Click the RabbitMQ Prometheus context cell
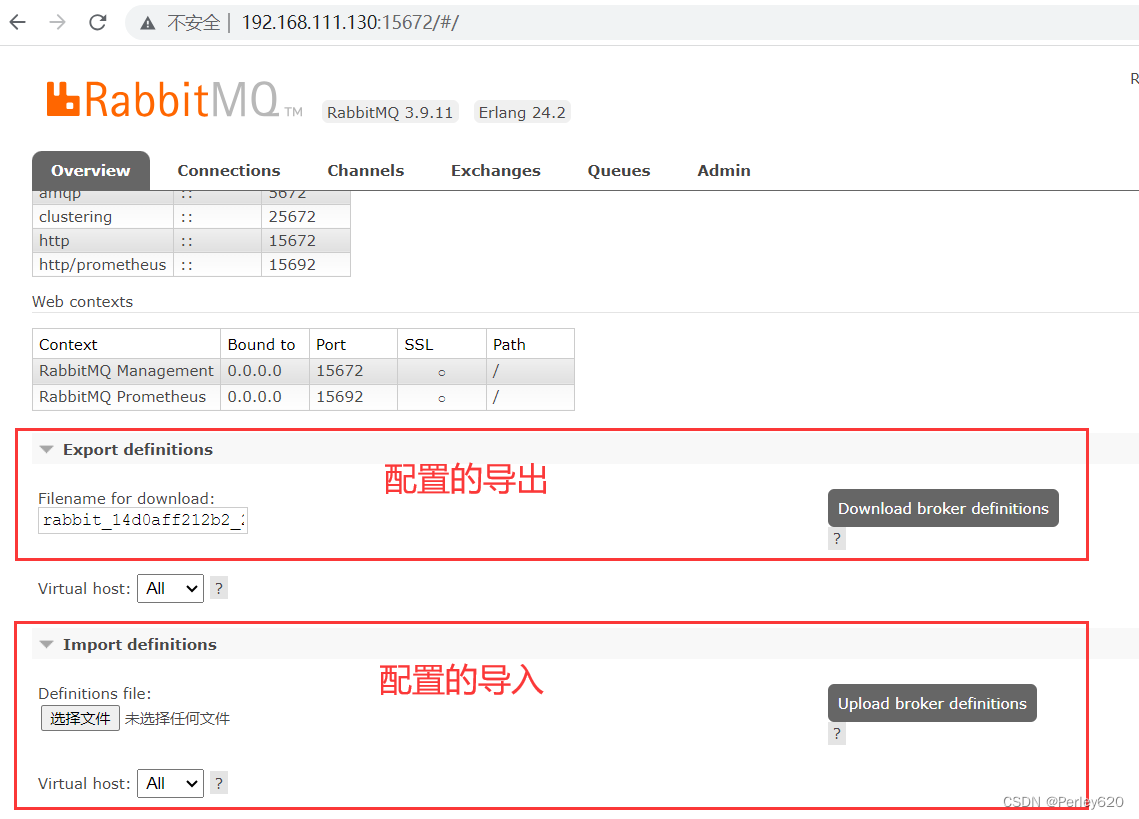1139x819 pixels. tap(126, 397)
